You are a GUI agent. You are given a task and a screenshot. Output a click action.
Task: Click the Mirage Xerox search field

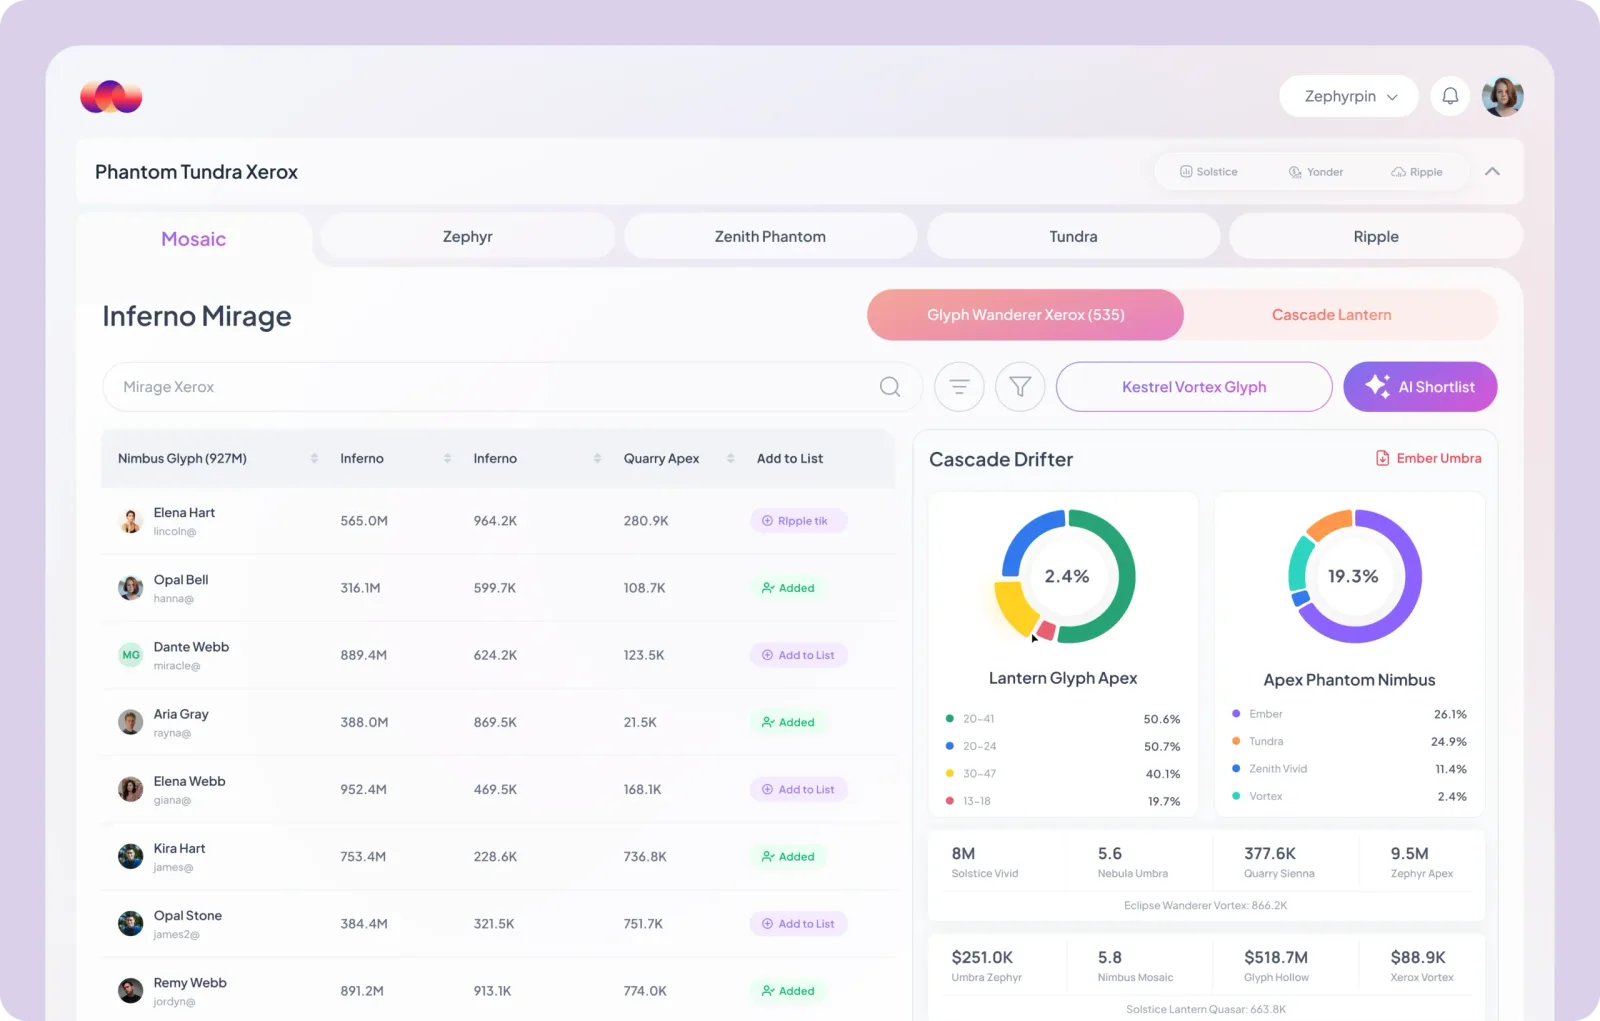(x=512, y=387)
